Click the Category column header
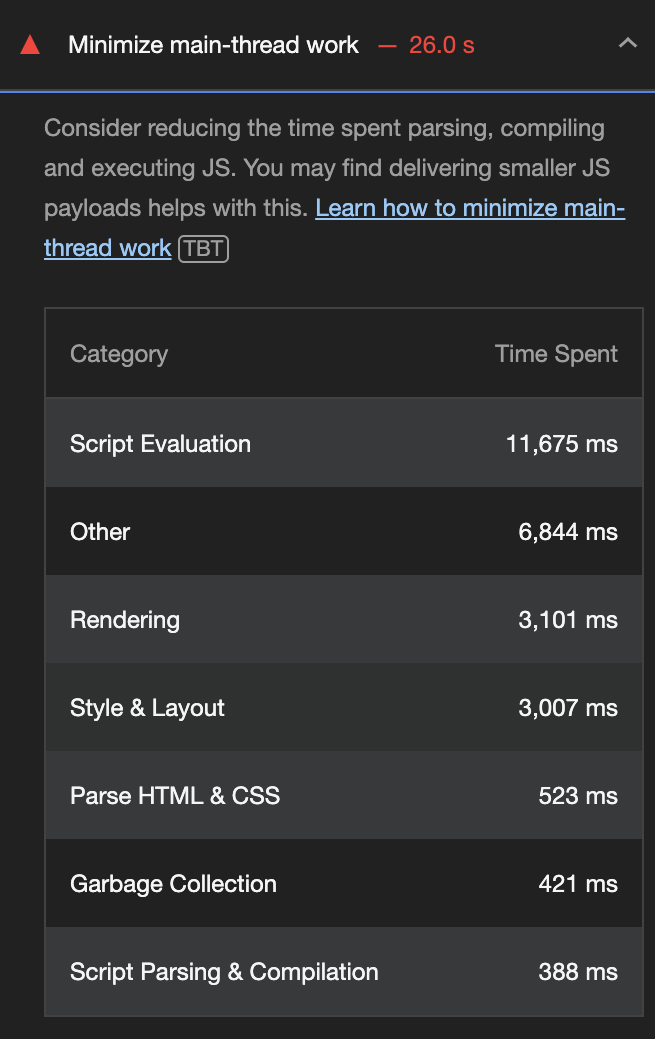 click(119, 354)
